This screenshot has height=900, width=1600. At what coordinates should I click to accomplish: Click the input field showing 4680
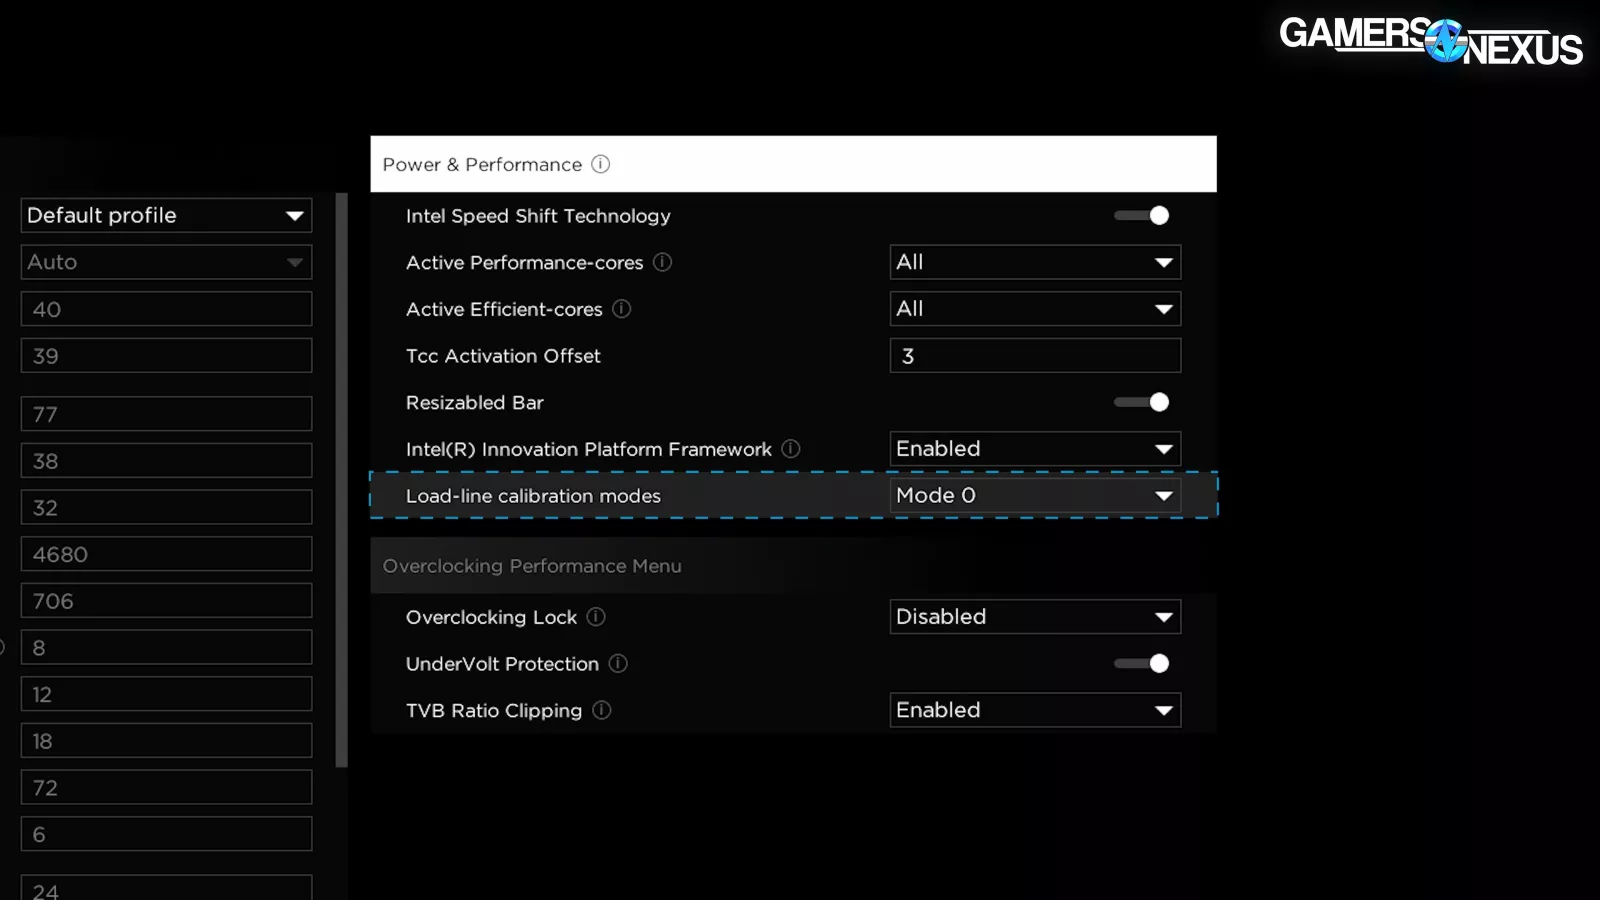(x=166, y=554)
